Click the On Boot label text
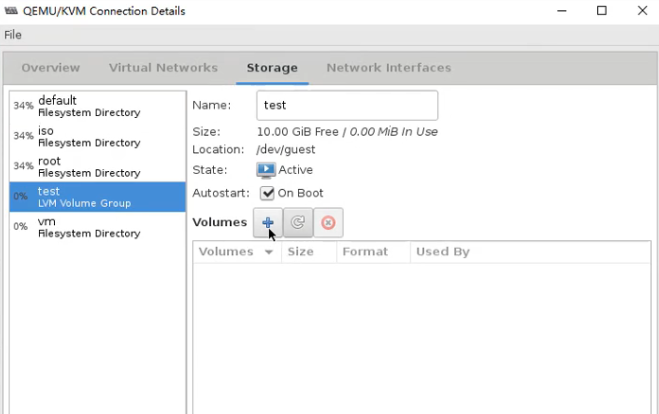The width and height of the screenshot is (659, 414). coord(301,193)
